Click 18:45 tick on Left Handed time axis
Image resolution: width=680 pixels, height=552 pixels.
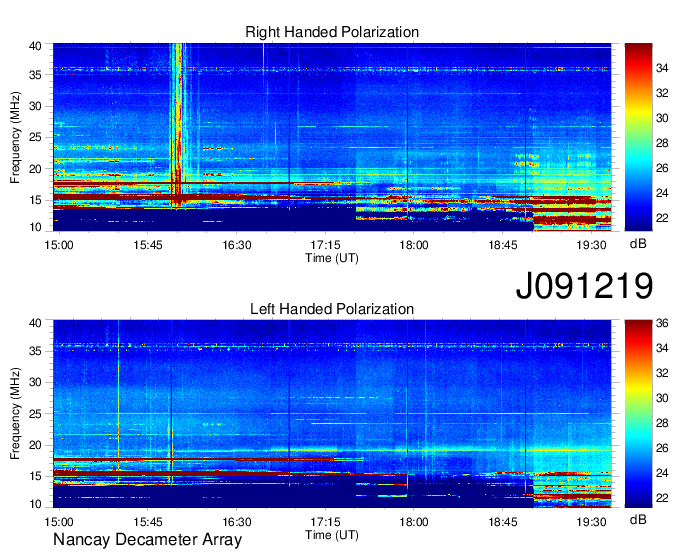[503, 522]
